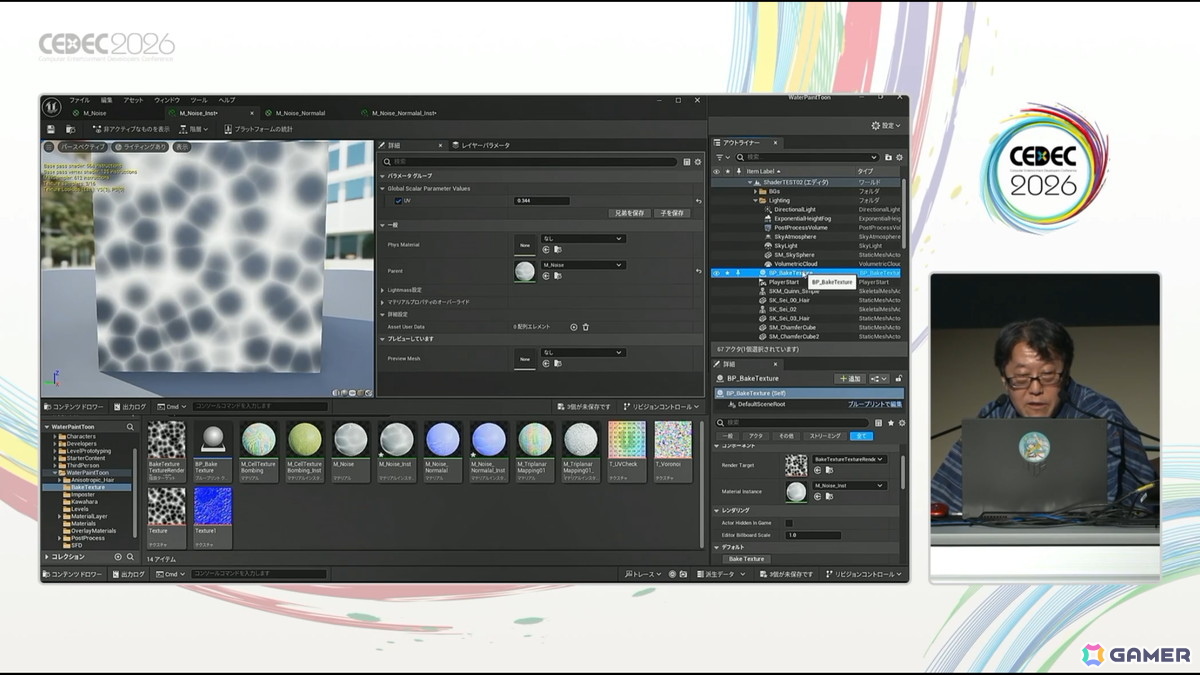Click the lock icon in the BP_BakeTexture details header
1200x675 pixels.
point(899,379)
